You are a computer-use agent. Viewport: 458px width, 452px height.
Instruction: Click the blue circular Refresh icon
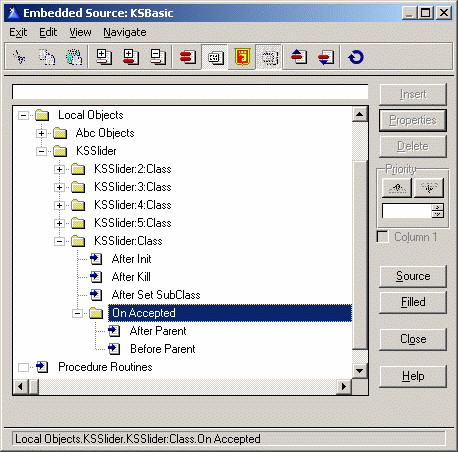(x=356, y=57)
